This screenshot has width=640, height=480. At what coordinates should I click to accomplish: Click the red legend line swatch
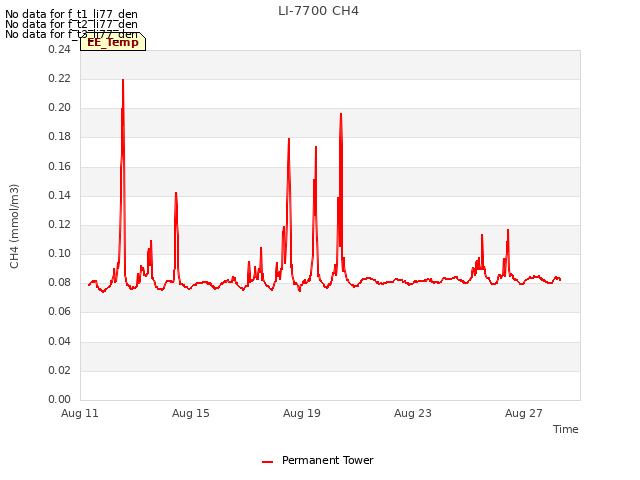(267, 462)
